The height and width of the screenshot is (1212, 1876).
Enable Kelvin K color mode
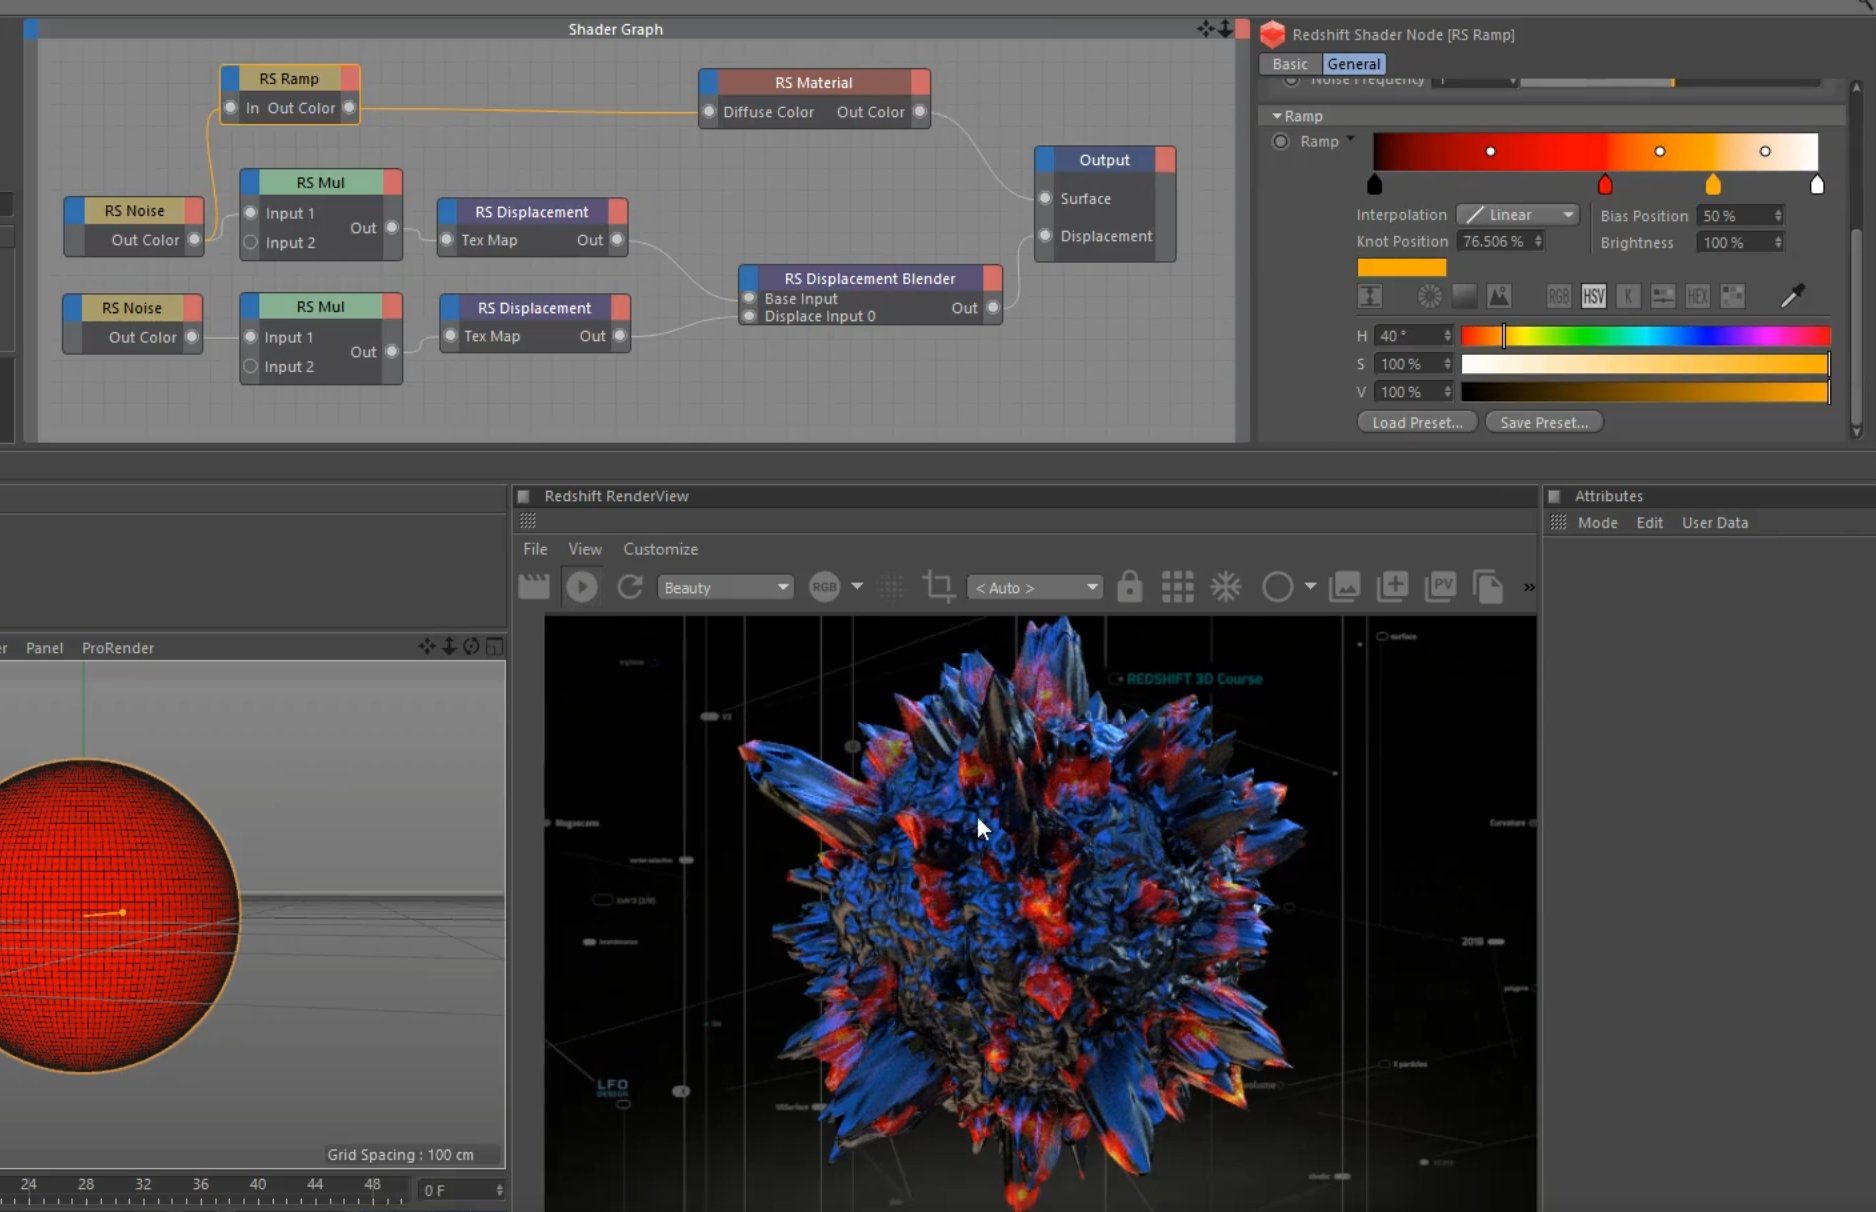point(1628,296)
